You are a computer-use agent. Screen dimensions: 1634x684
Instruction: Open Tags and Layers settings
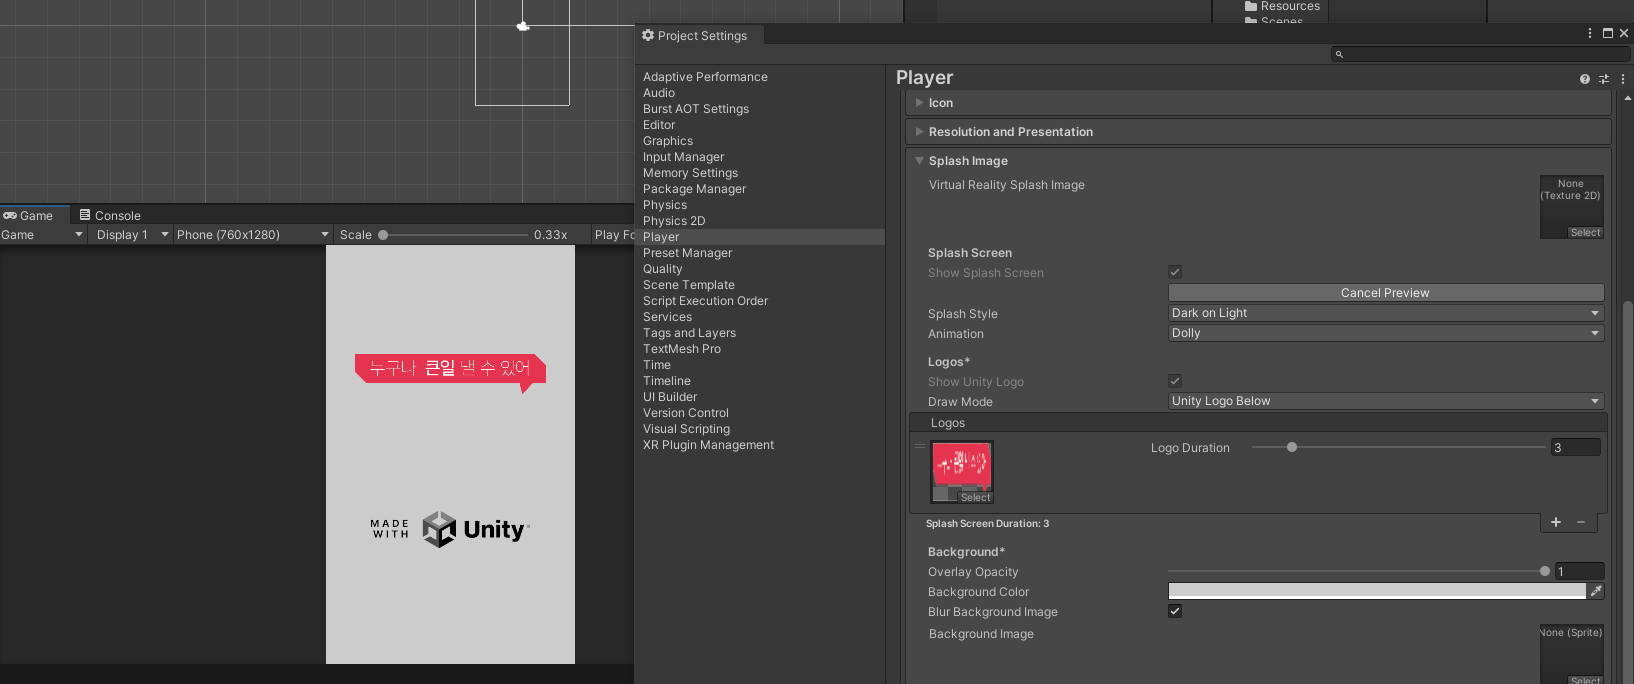(689, 333)
